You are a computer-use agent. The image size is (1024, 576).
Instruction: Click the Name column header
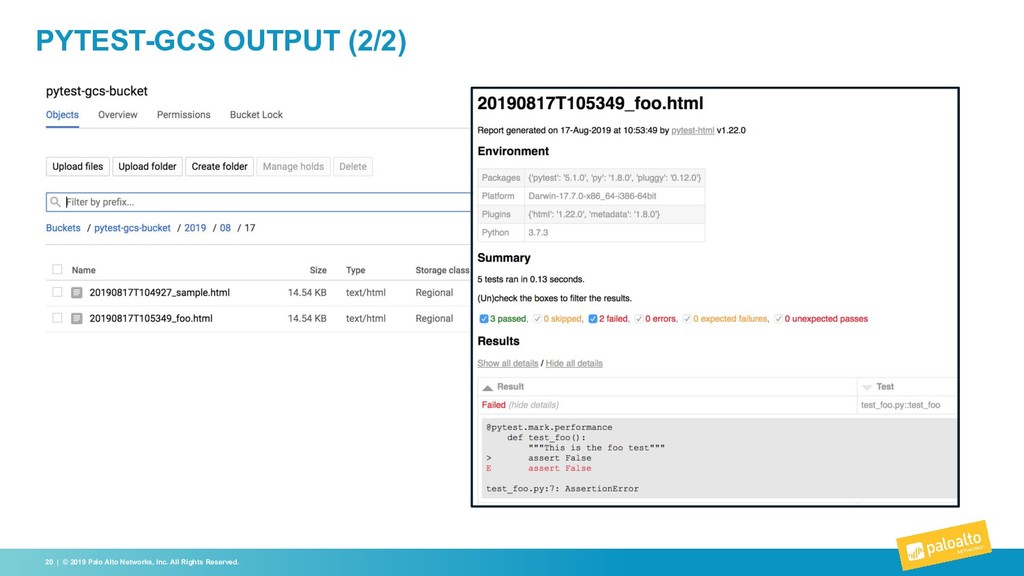(84, 270)
